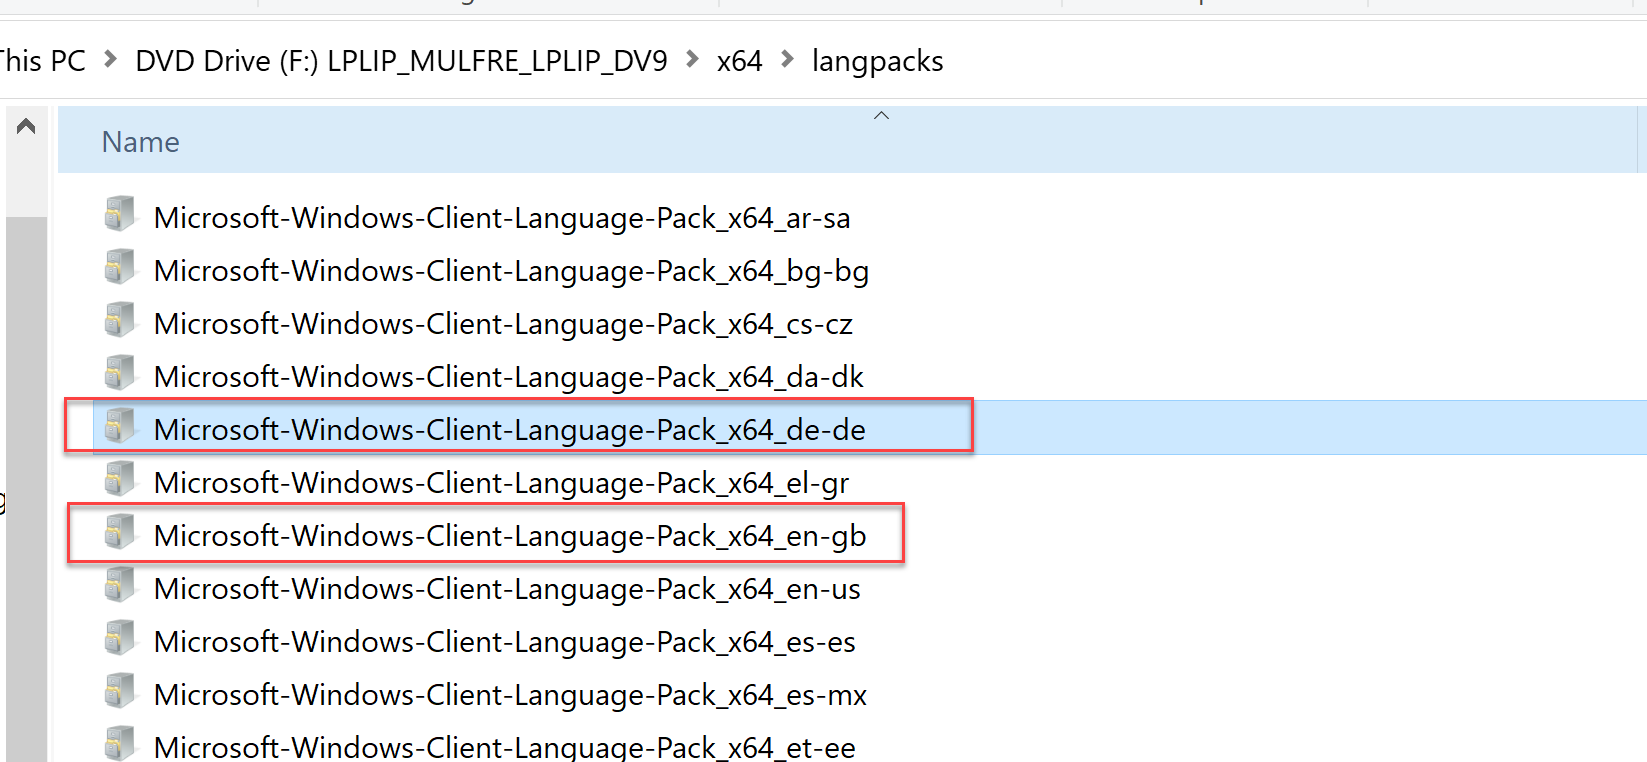Viewport: 1647px width, 762px height.
Task: Click the langpacks breadcrumb segment
Action: tap(877, 61)
